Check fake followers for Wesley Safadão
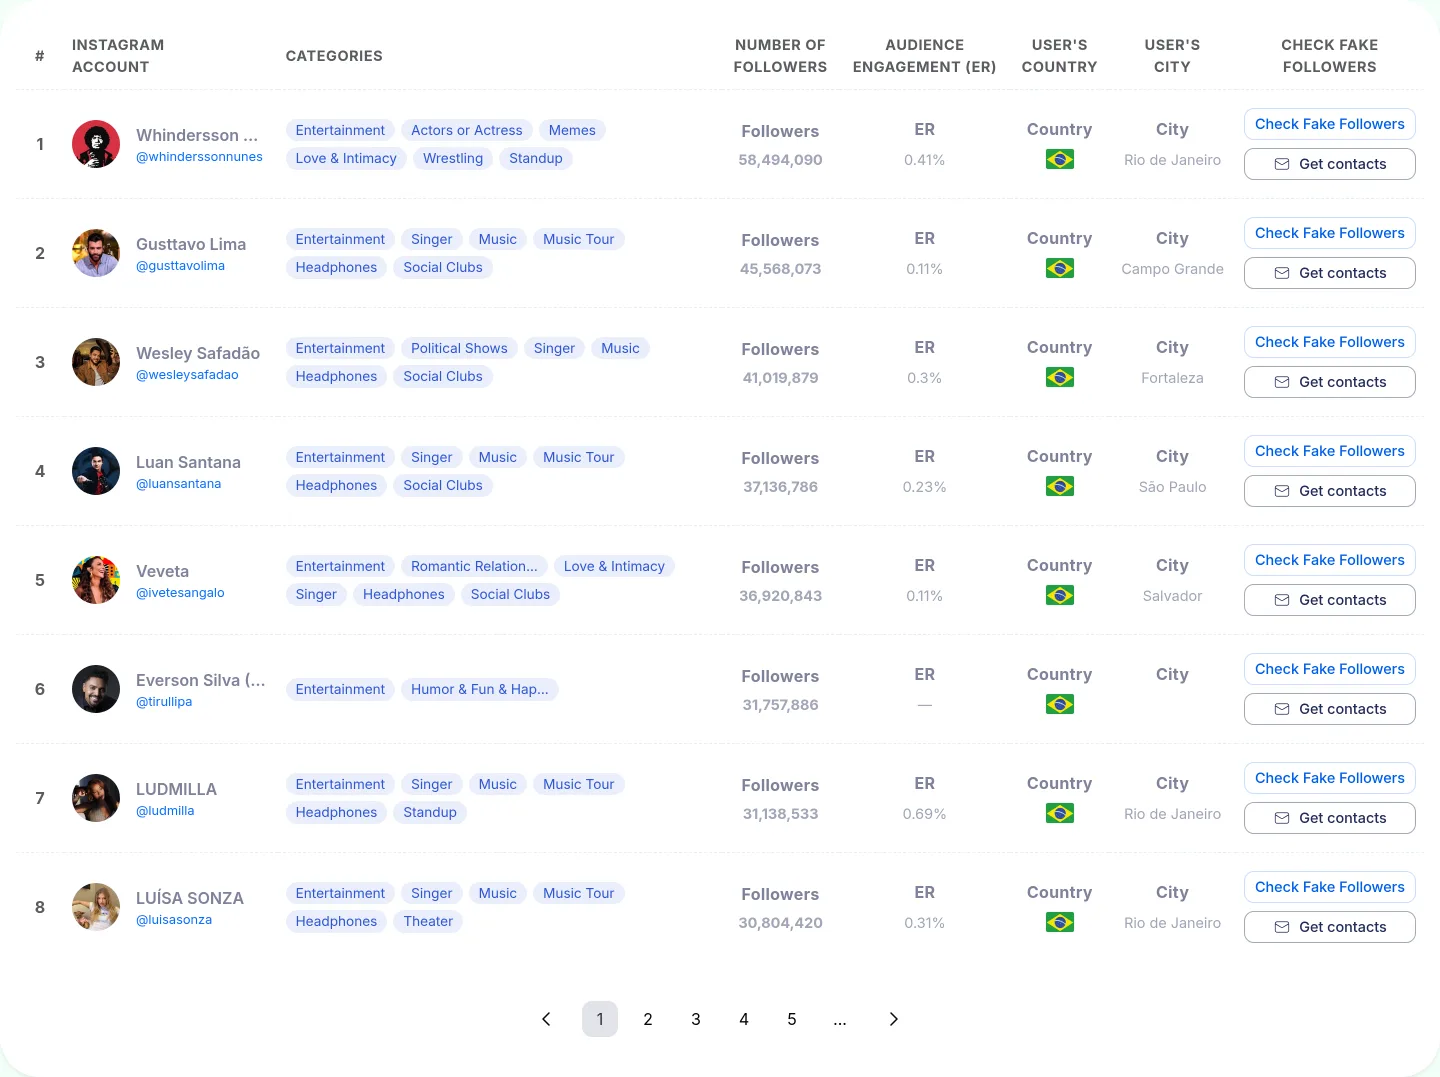 click(x=1330, y=342)
